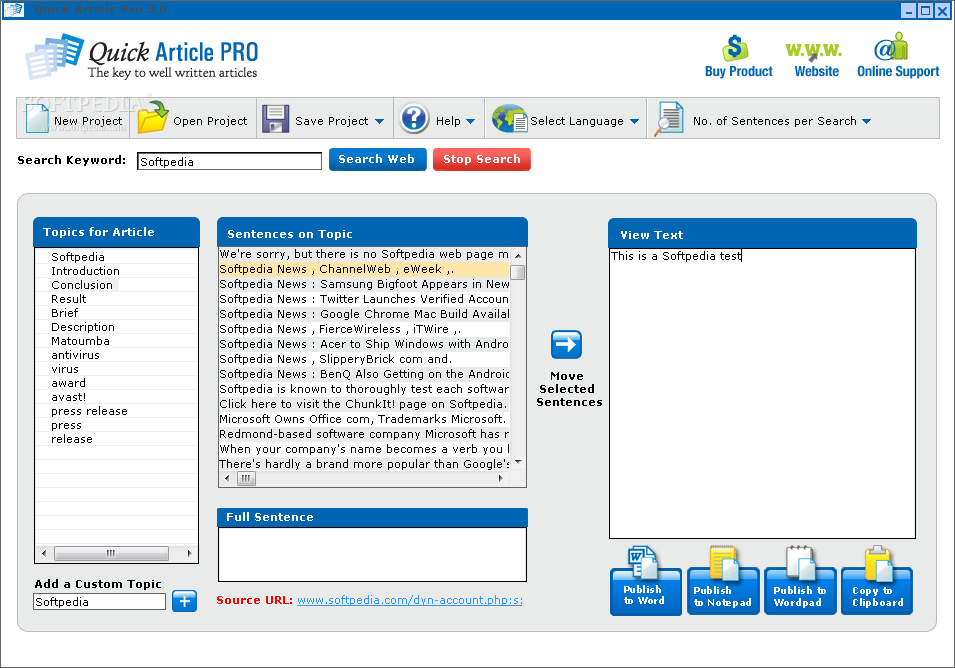Click the scroll-right arrow of topics list
Image resolution: width=955 pixels, height=668 pixels.
[189, 554]
